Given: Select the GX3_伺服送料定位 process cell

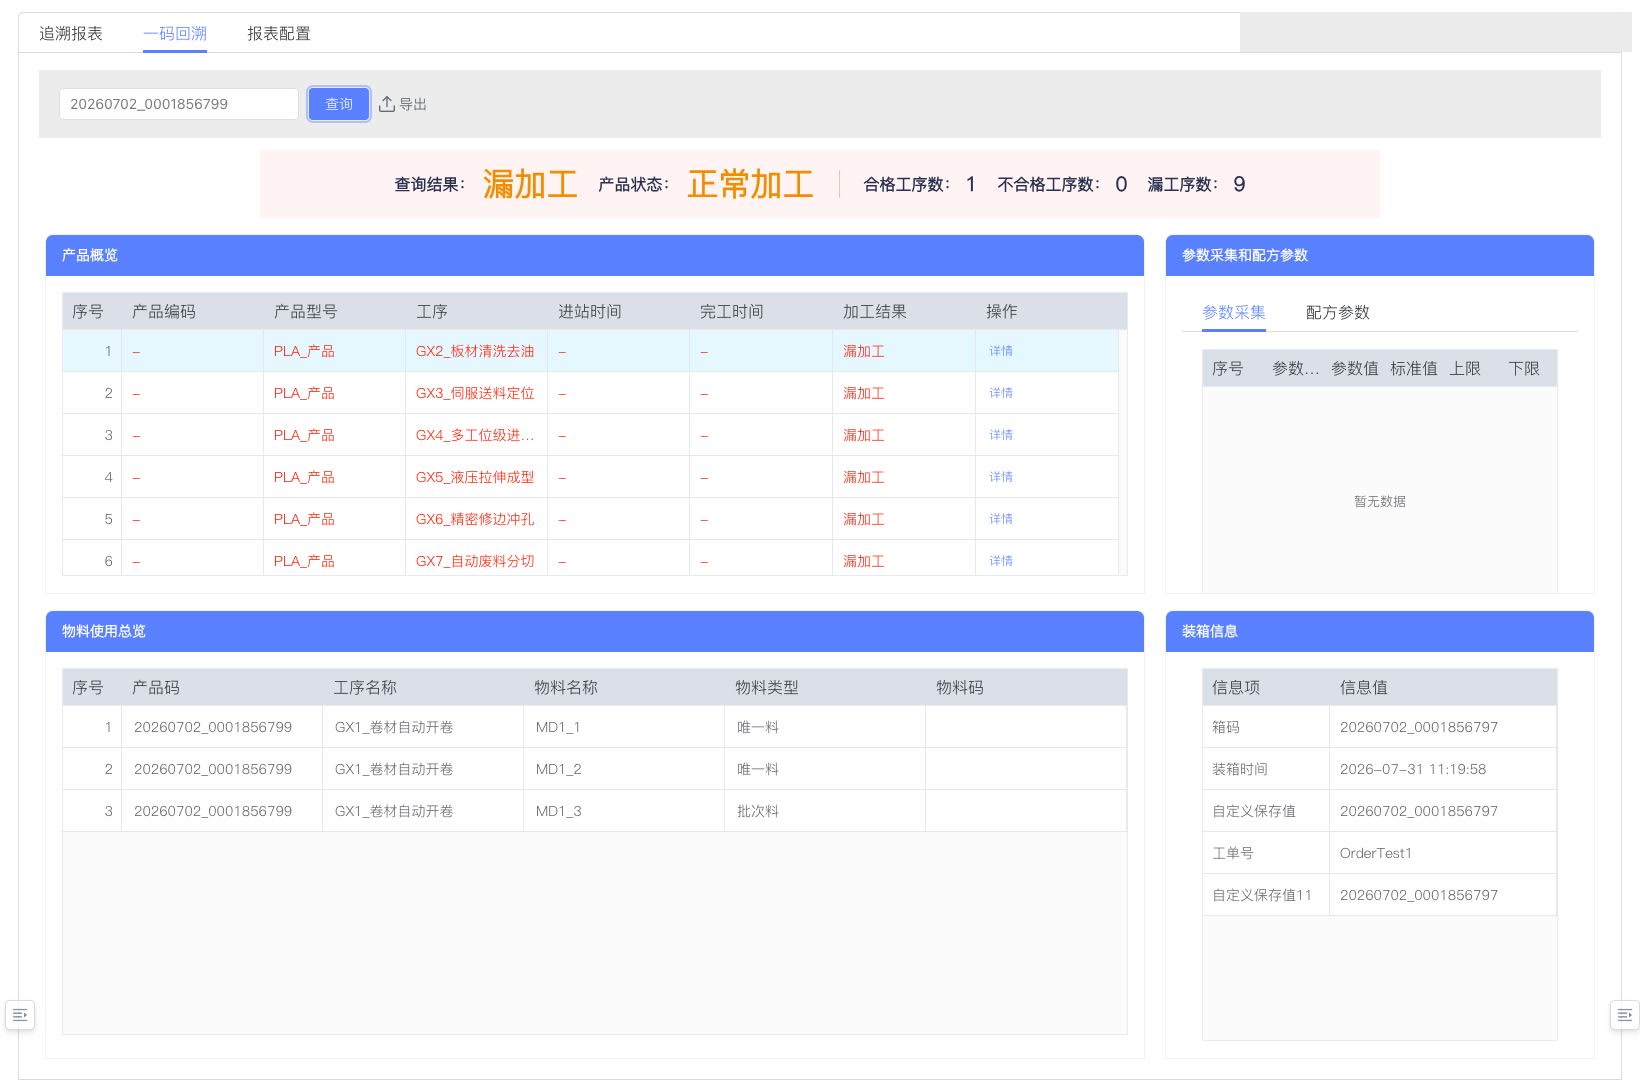Looking at the screenshot, I should 476,393.
